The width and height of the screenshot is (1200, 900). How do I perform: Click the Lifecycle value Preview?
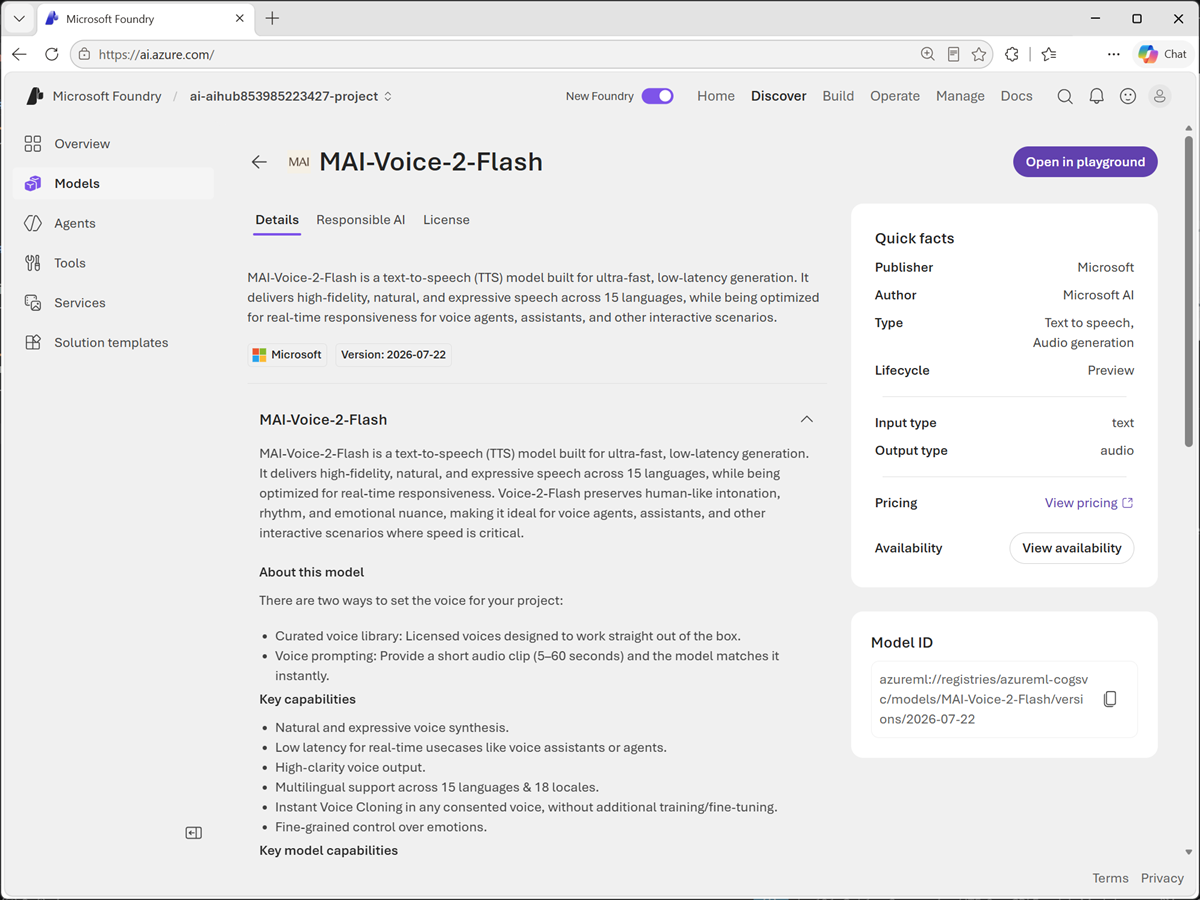tap(1110, 370)
